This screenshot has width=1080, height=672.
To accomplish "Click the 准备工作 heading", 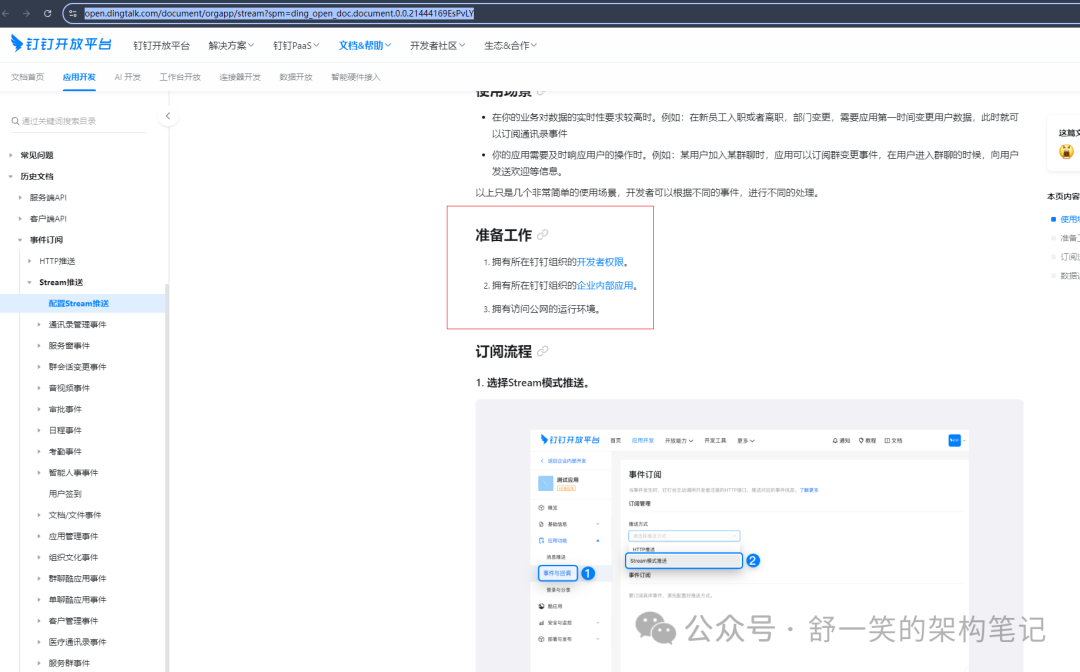I will click(503, 235).
